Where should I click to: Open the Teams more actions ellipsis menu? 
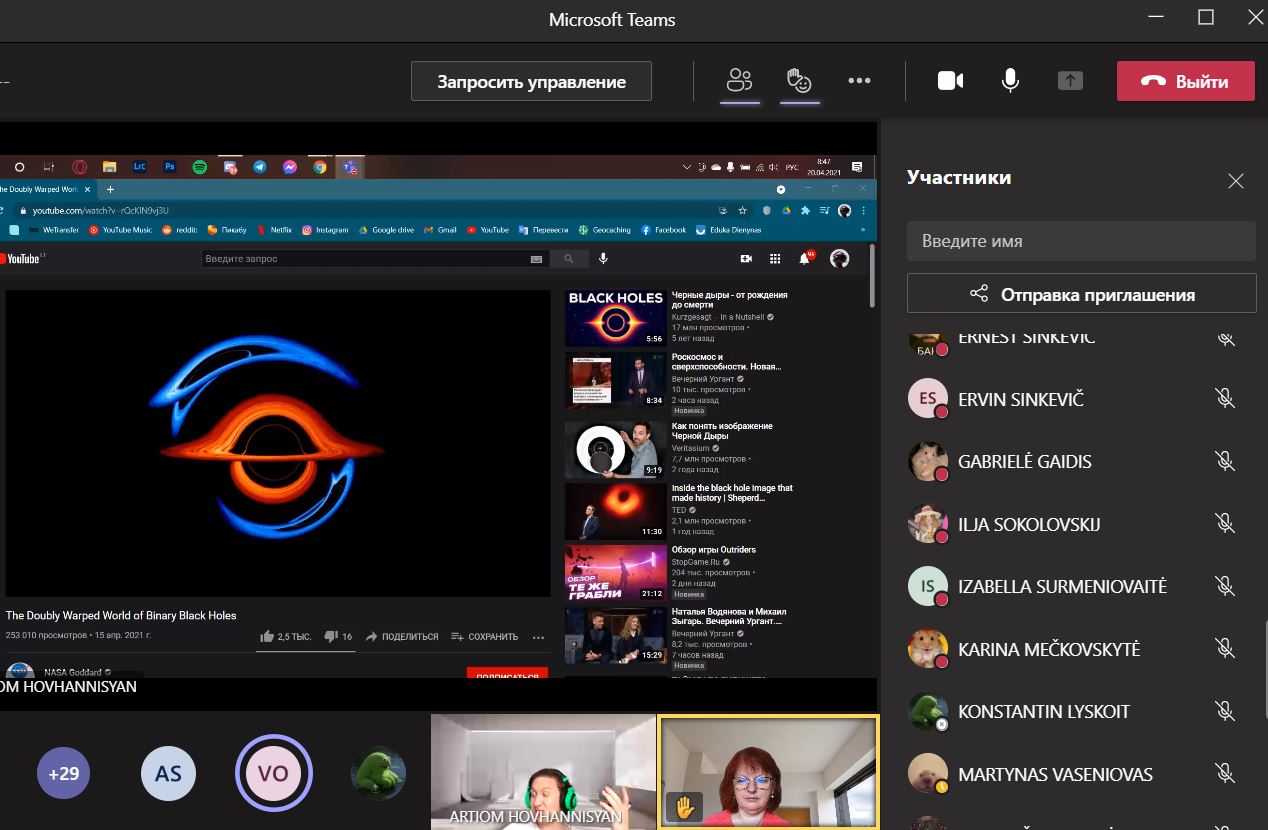(859, 81)
